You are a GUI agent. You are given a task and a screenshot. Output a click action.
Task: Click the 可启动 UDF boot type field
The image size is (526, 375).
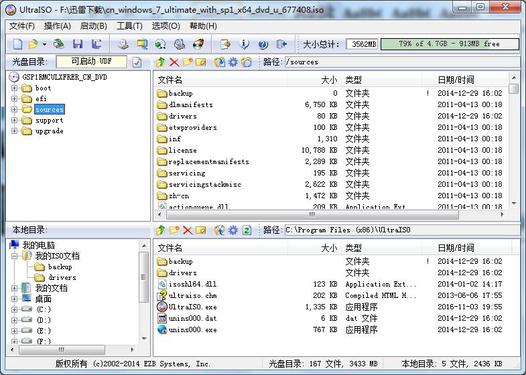click(x=92, y=62)
